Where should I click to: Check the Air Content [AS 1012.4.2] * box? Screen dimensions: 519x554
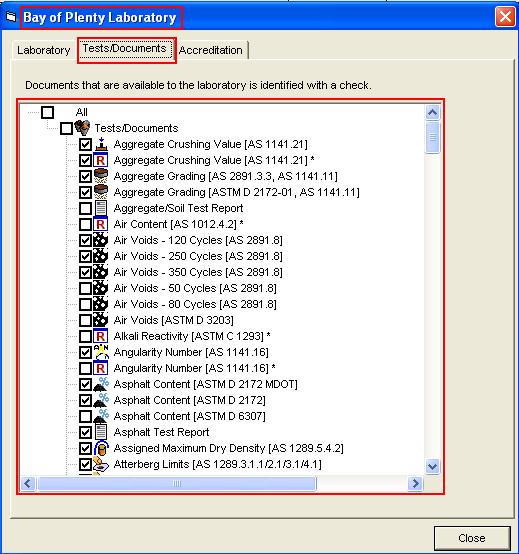(x=85, y=224)
